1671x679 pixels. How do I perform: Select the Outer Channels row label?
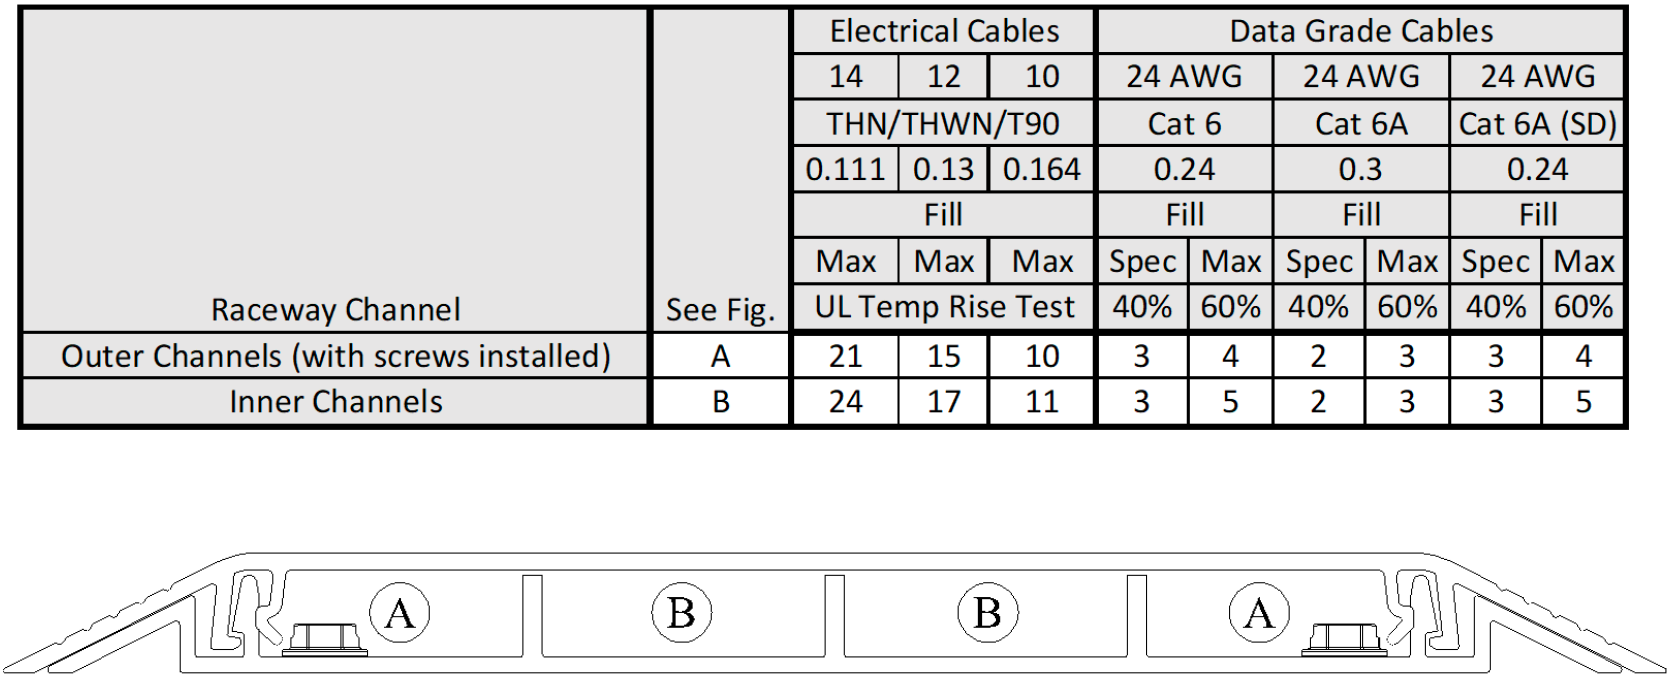(335, 356)
